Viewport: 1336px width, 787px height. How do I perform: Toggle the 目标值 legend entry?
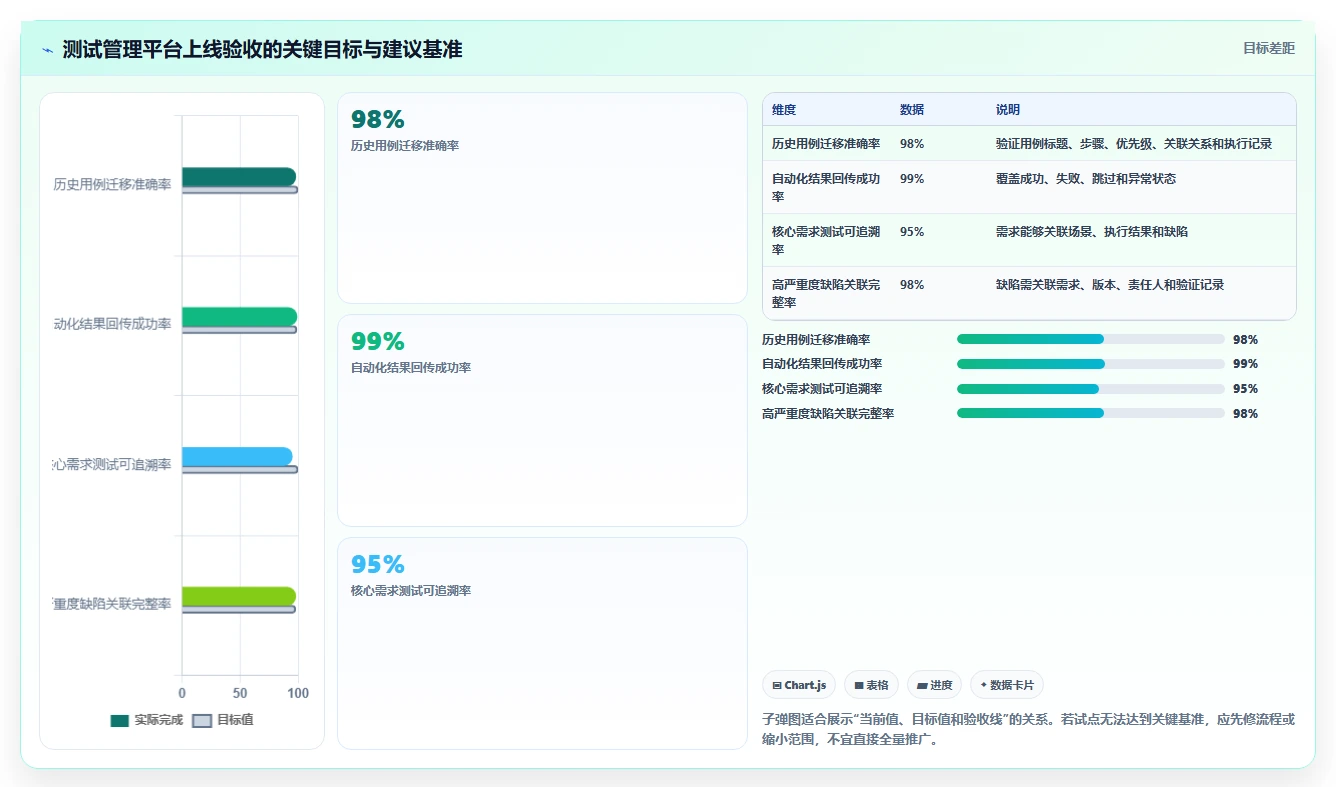[222, 720]
